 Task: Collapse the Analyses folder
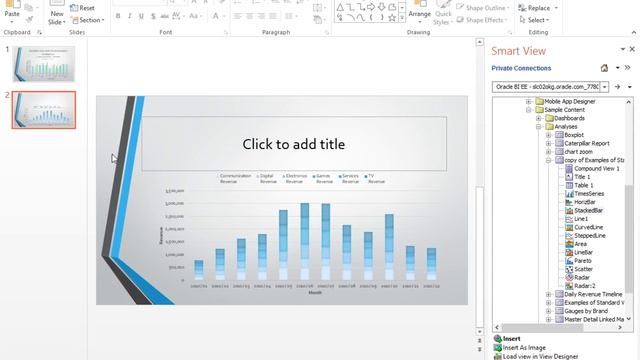tap(539, 127)
